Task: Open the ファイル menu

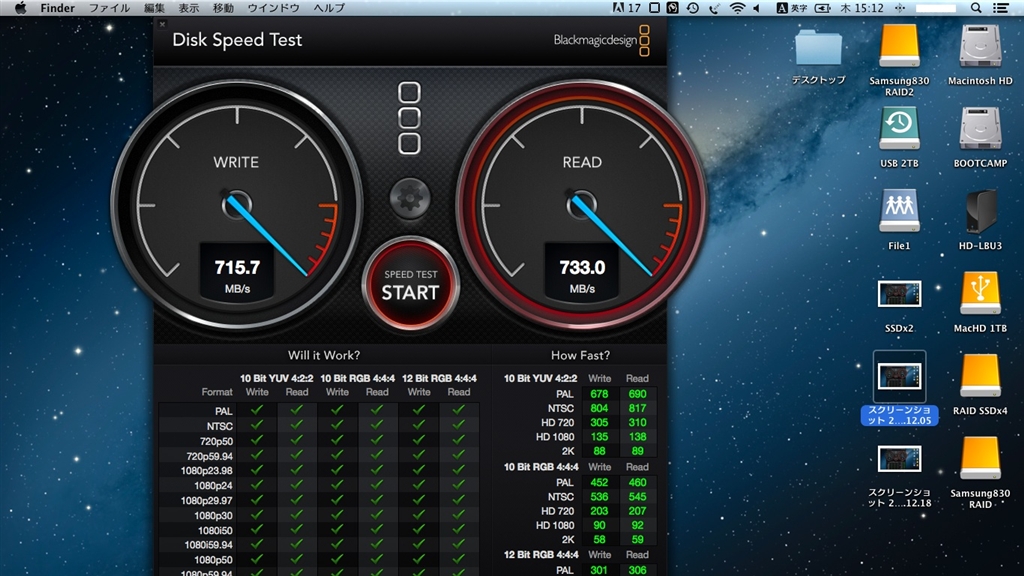Action: [110, 8]
